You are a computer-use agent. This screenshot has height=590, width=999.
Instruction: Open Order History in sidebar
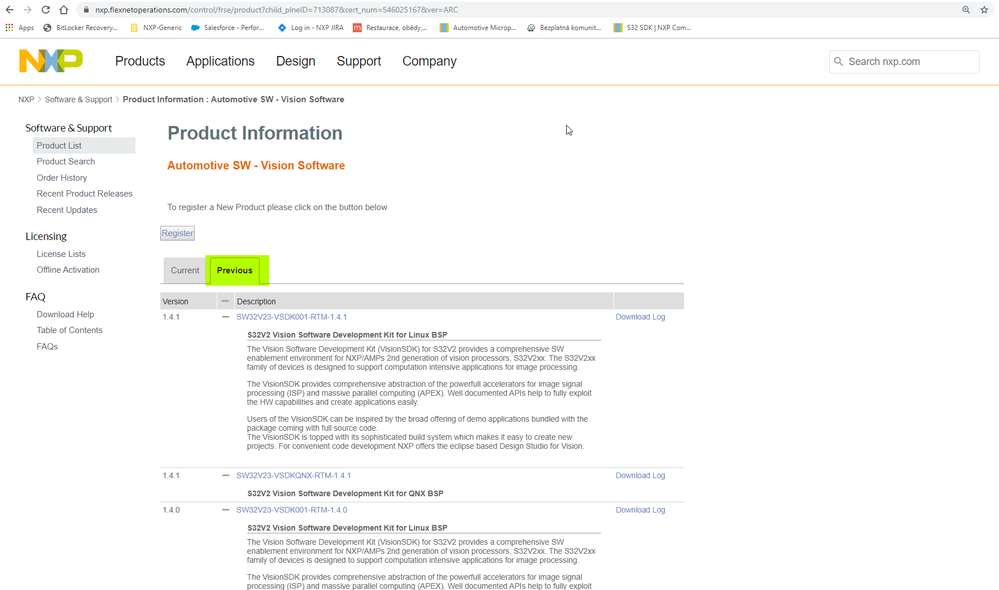click(x=62, y=178)
